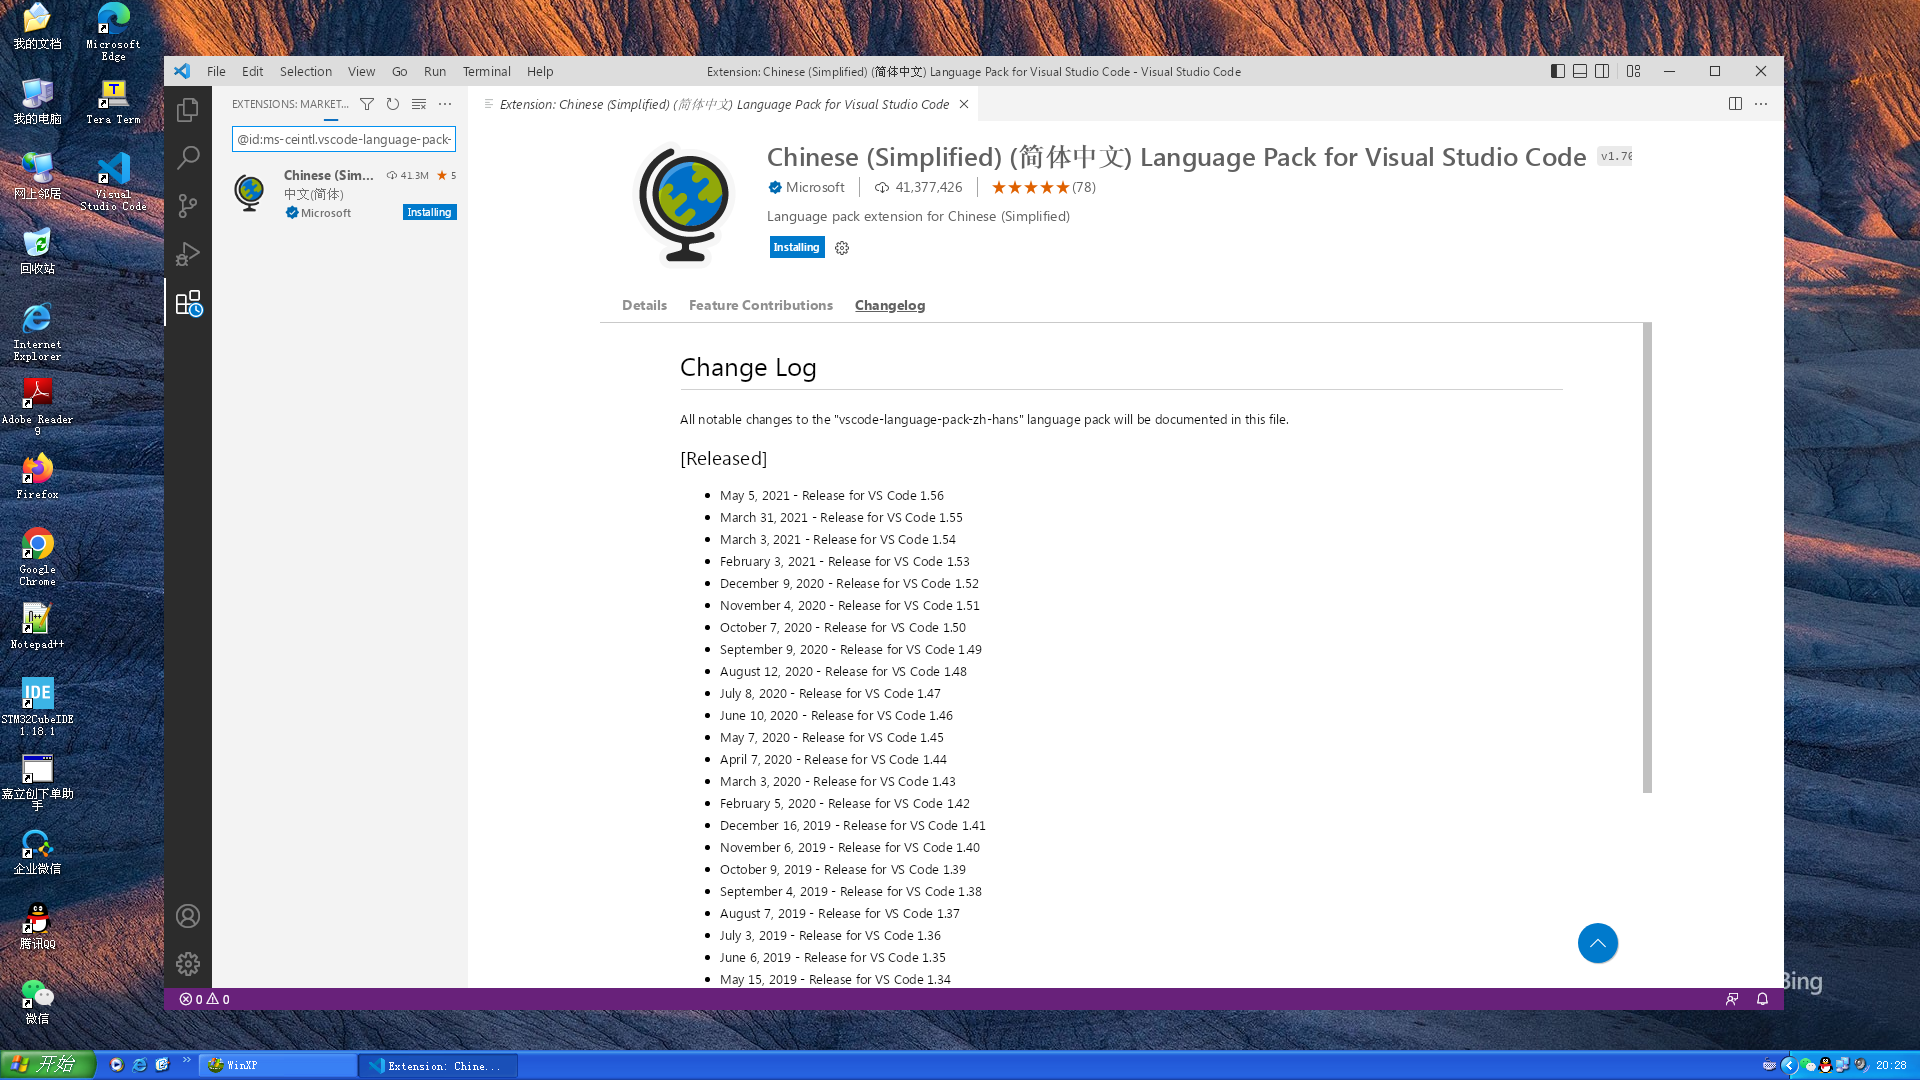The height and width of the screenshot is (1080, 1920).
Task: Open STM32CubeIDE desktop shortcut
Action: coord(37,706)
